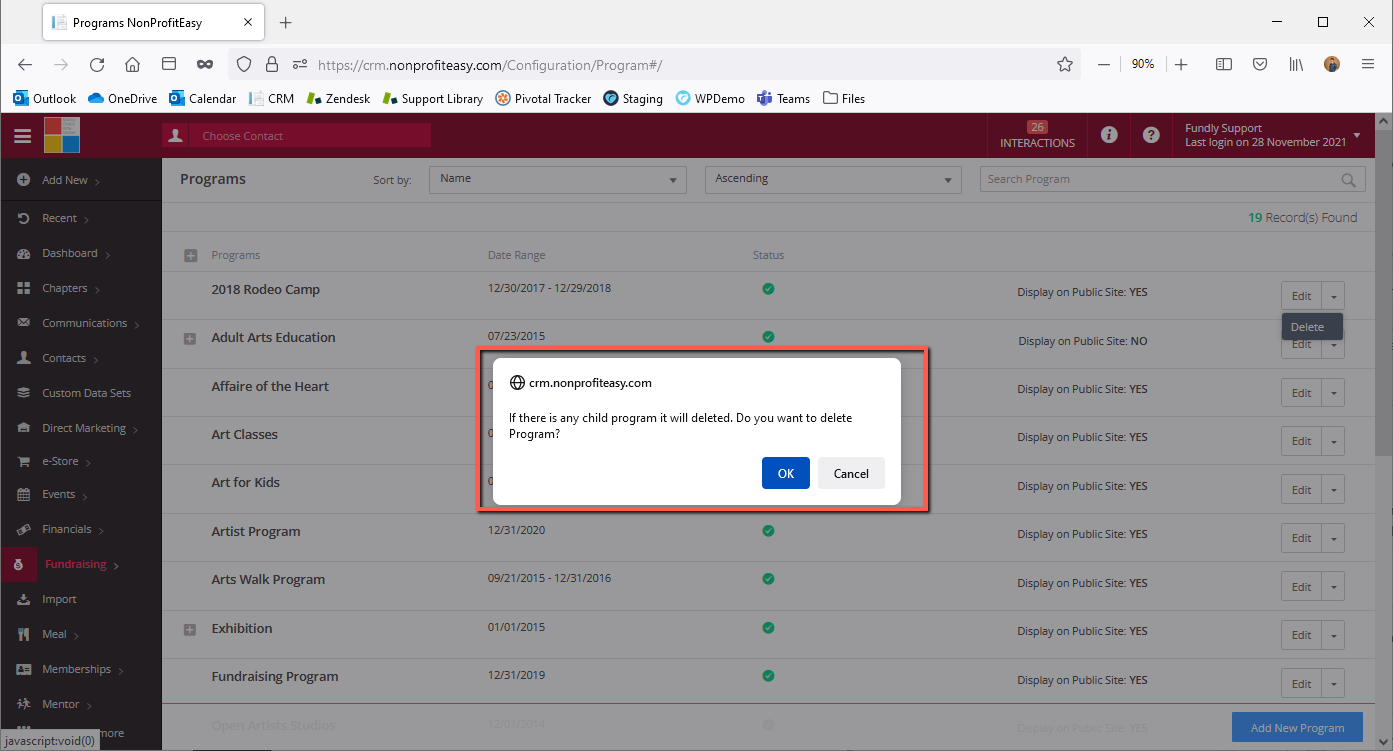Open the Interactions counter
This screenshot has width=1393, height=751.
tap(1037, 135)
